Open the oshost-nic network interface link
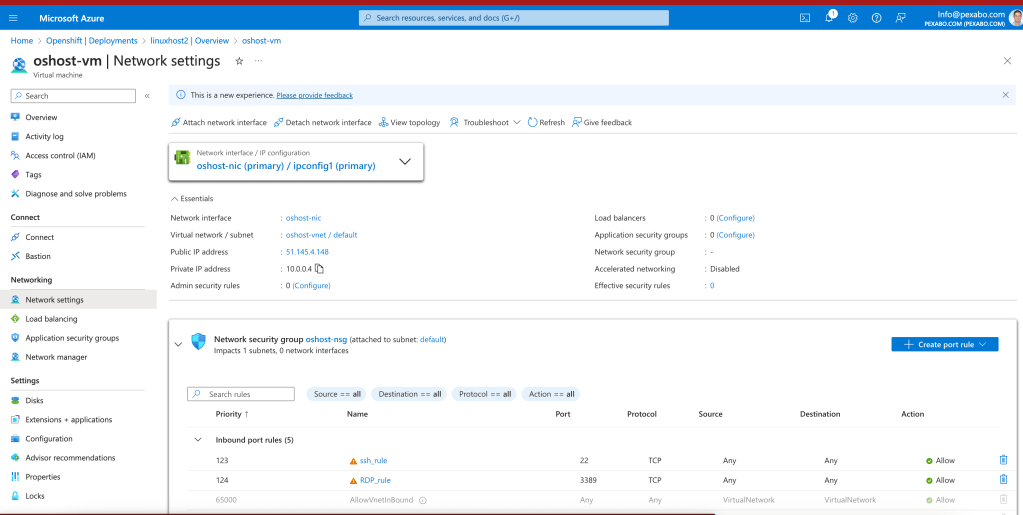The image size is (1023, 515). click(x=303, y=218)
